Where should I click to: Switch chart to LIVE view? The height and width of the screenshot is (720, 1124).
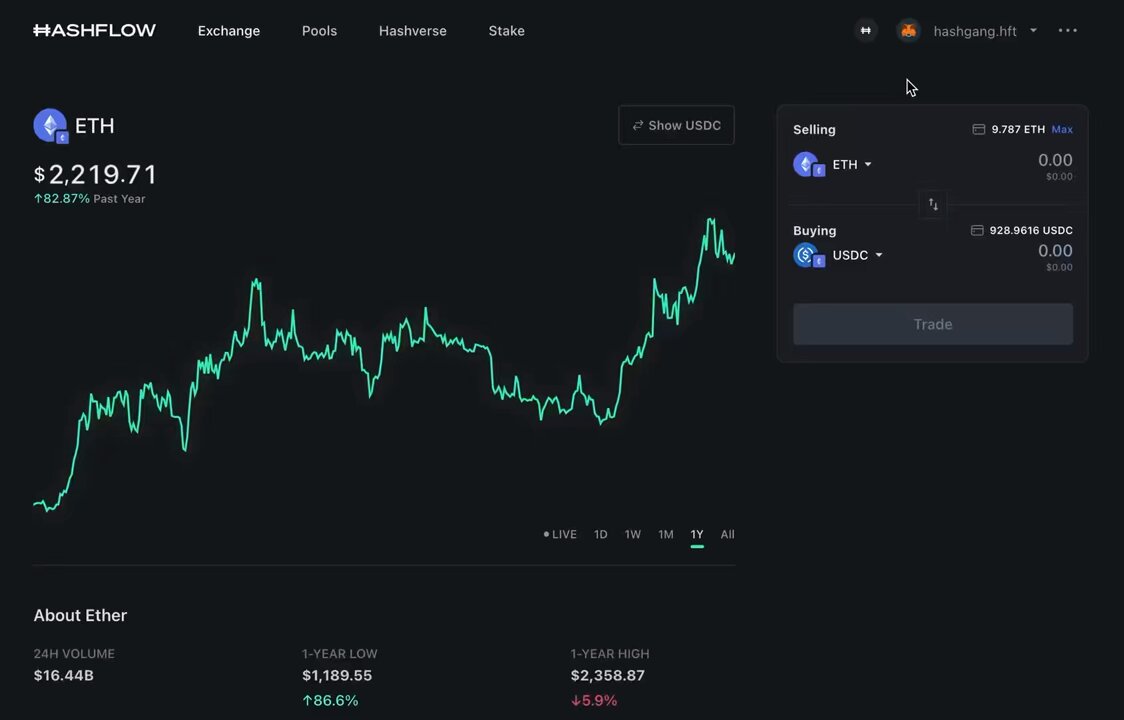pyautogui.click(x=560, y=534)
